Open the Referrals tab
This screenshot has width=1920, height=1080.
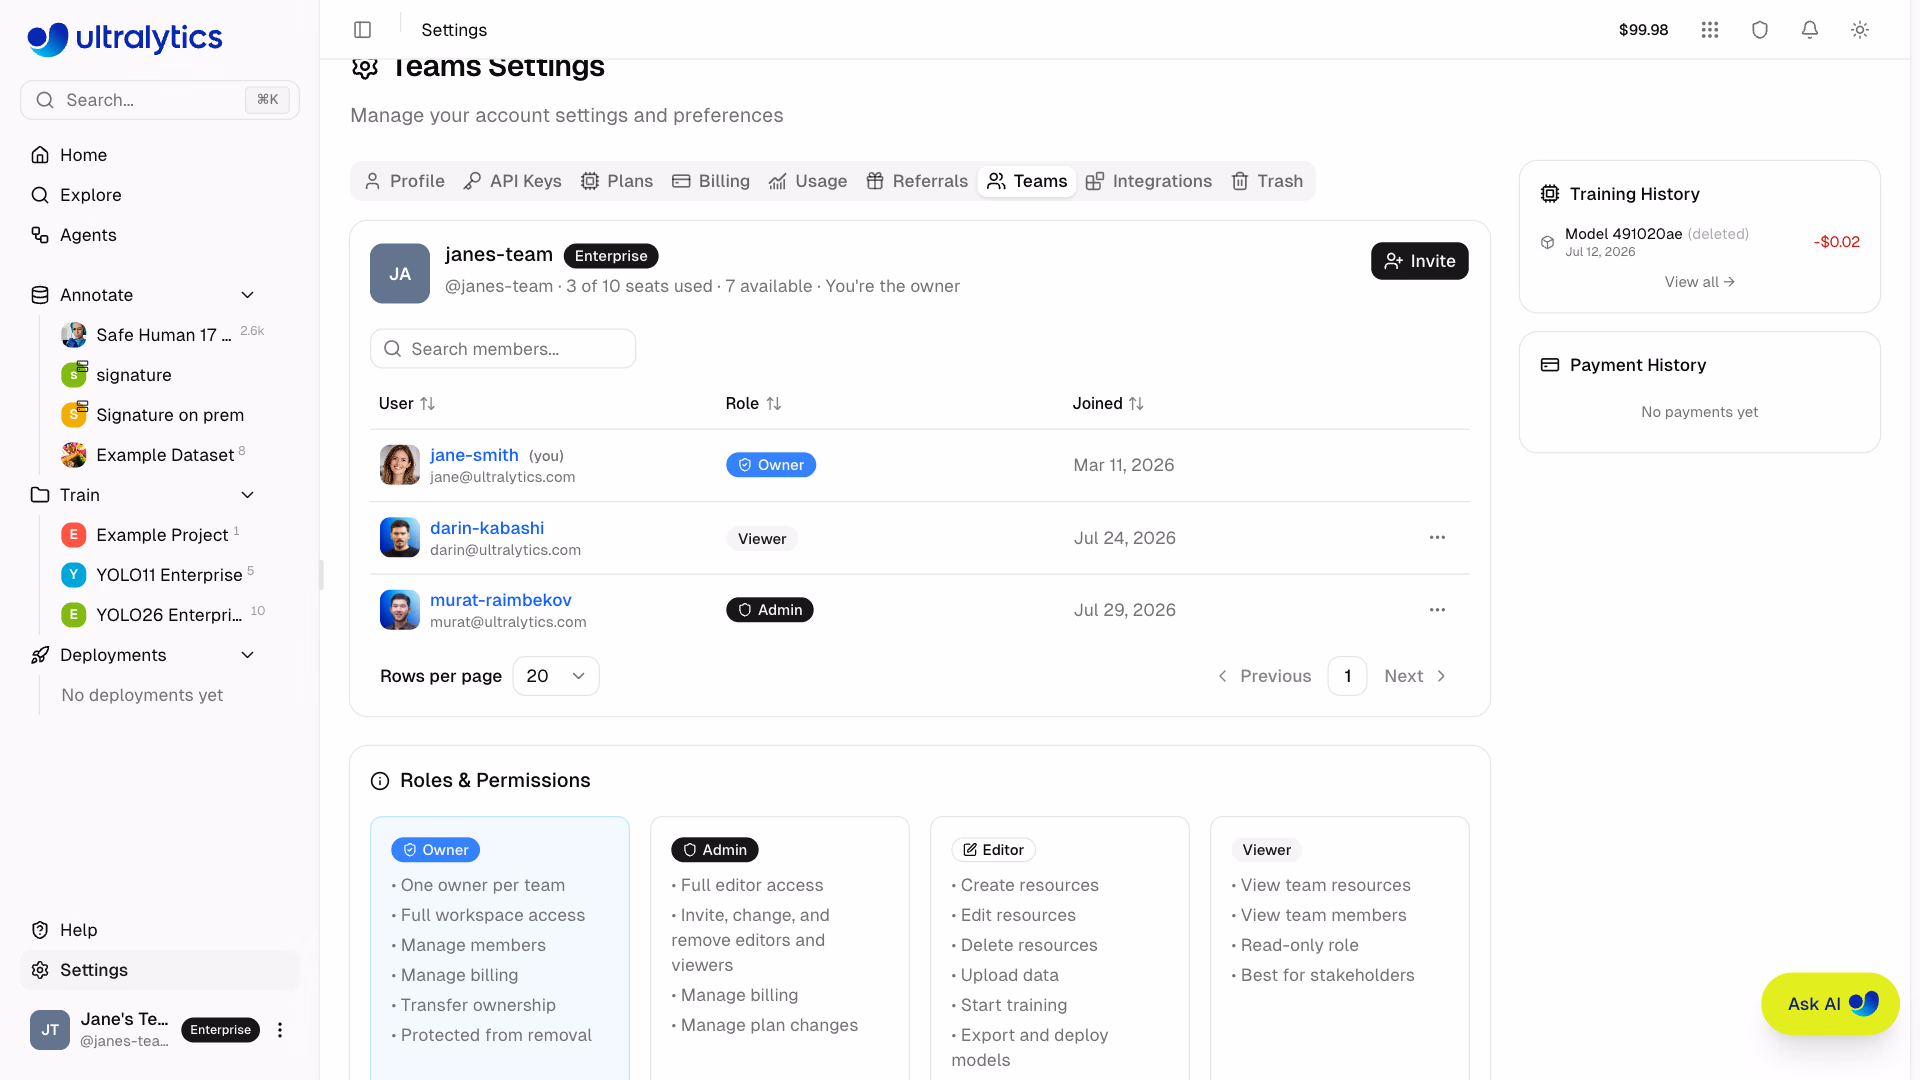[x=917, y=181]
